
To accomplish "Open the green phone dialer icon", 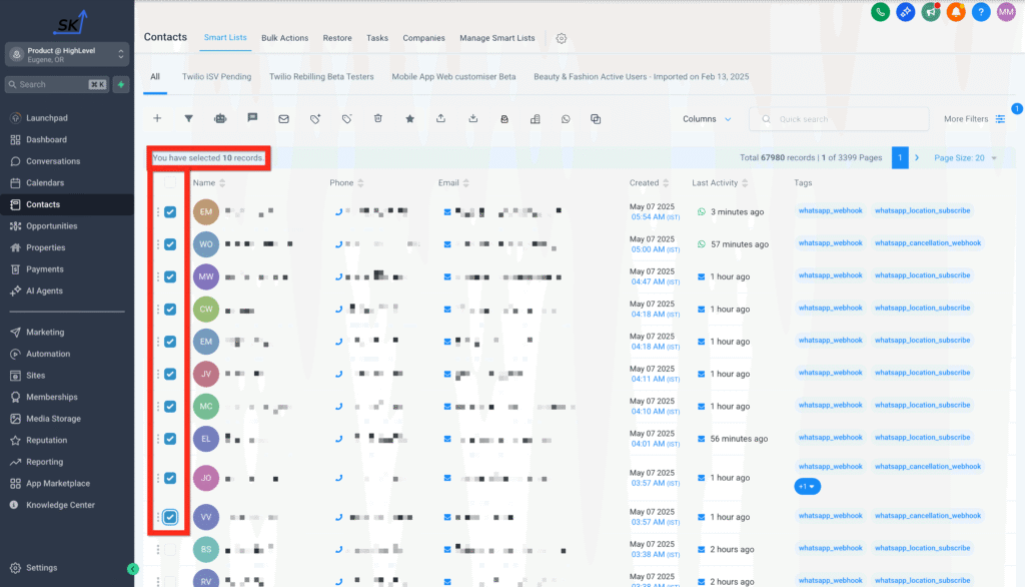I will (x=880, y=12).
